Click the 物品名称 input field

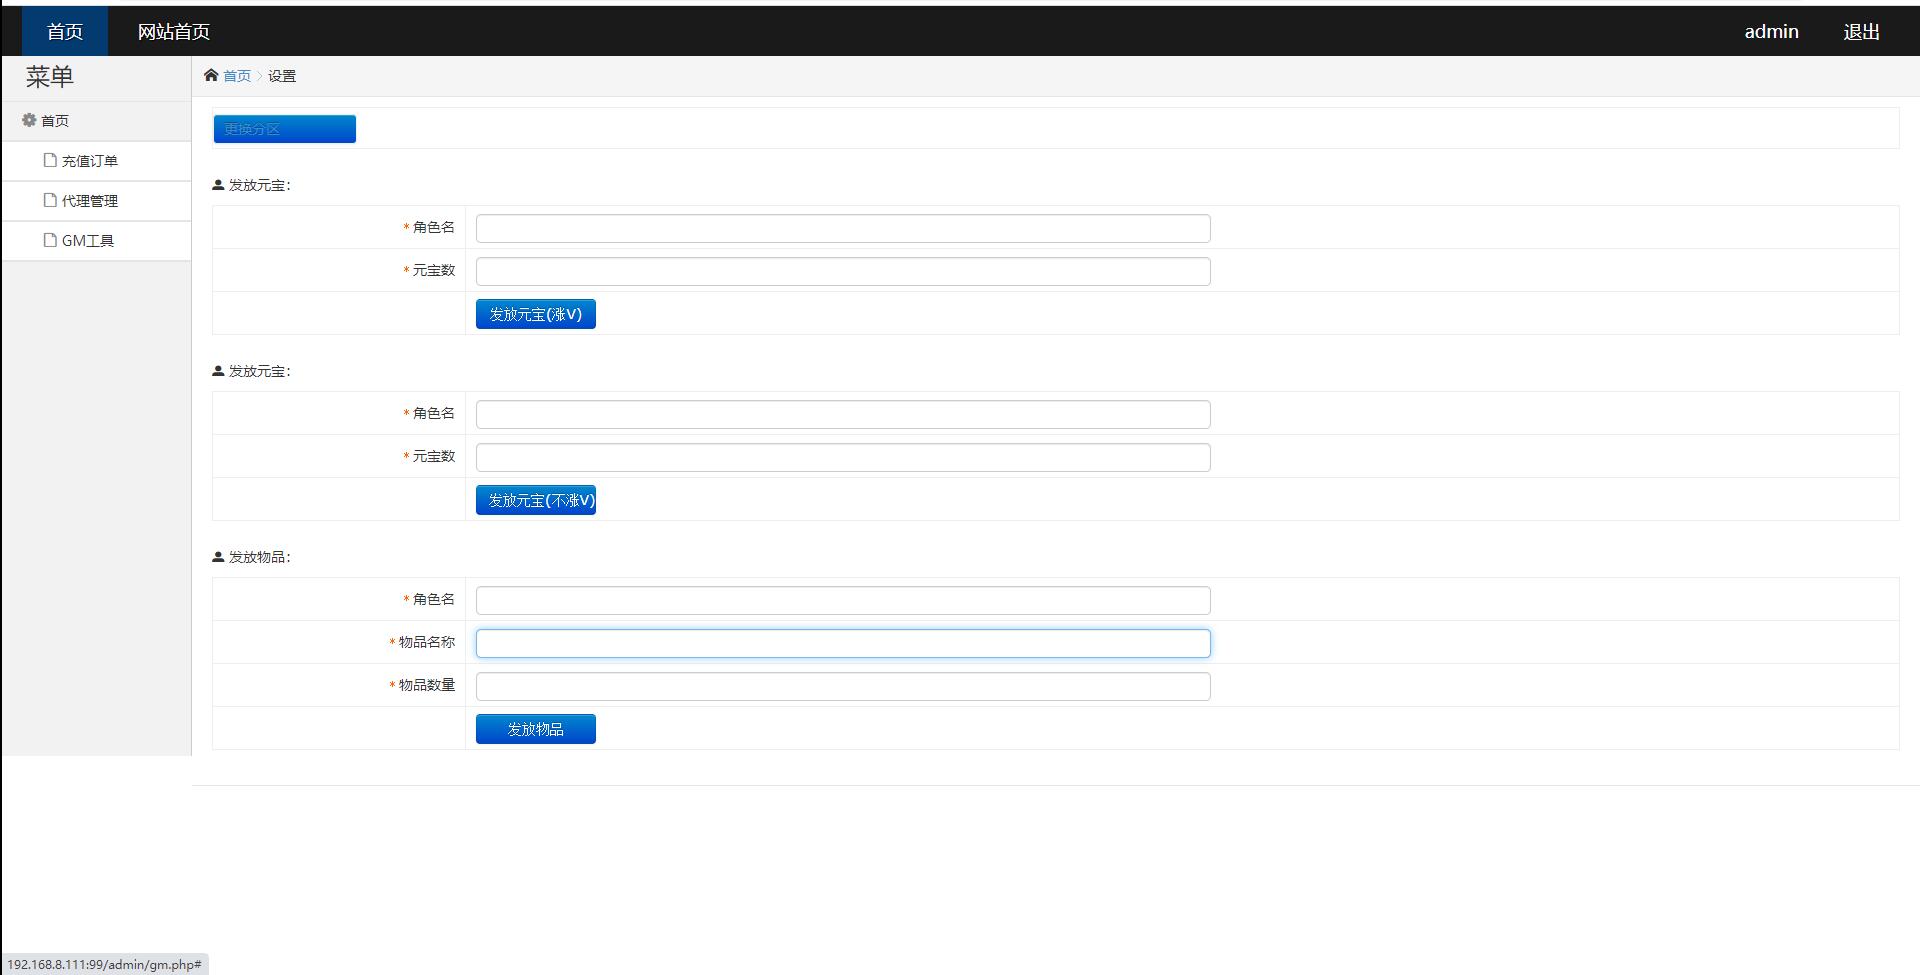pyautogui.click(x=843, y=643)
